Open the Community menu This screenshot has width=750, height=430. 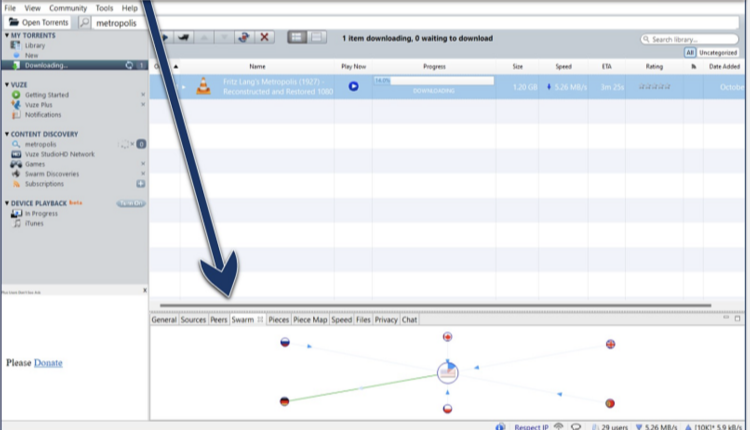coord(68,8)
